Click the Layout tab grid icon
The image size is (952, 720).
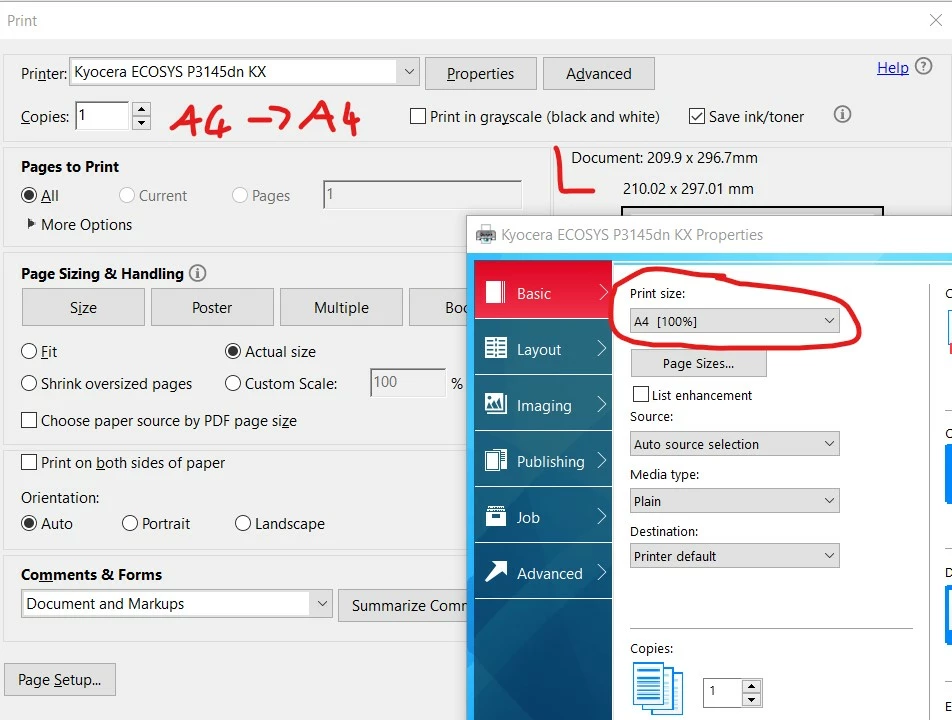click(x=495, y=348)
